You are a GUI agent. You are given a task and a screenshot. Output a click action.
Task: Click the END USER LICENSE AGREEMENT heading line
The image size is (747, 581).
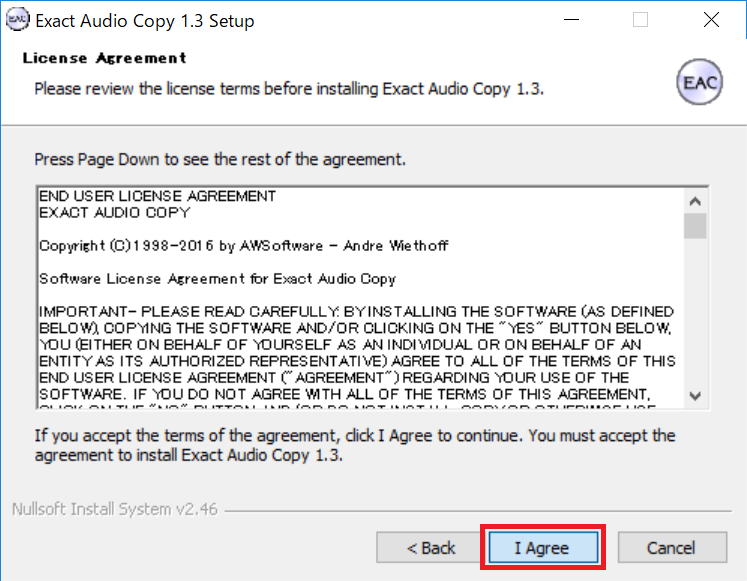[157, 196]
